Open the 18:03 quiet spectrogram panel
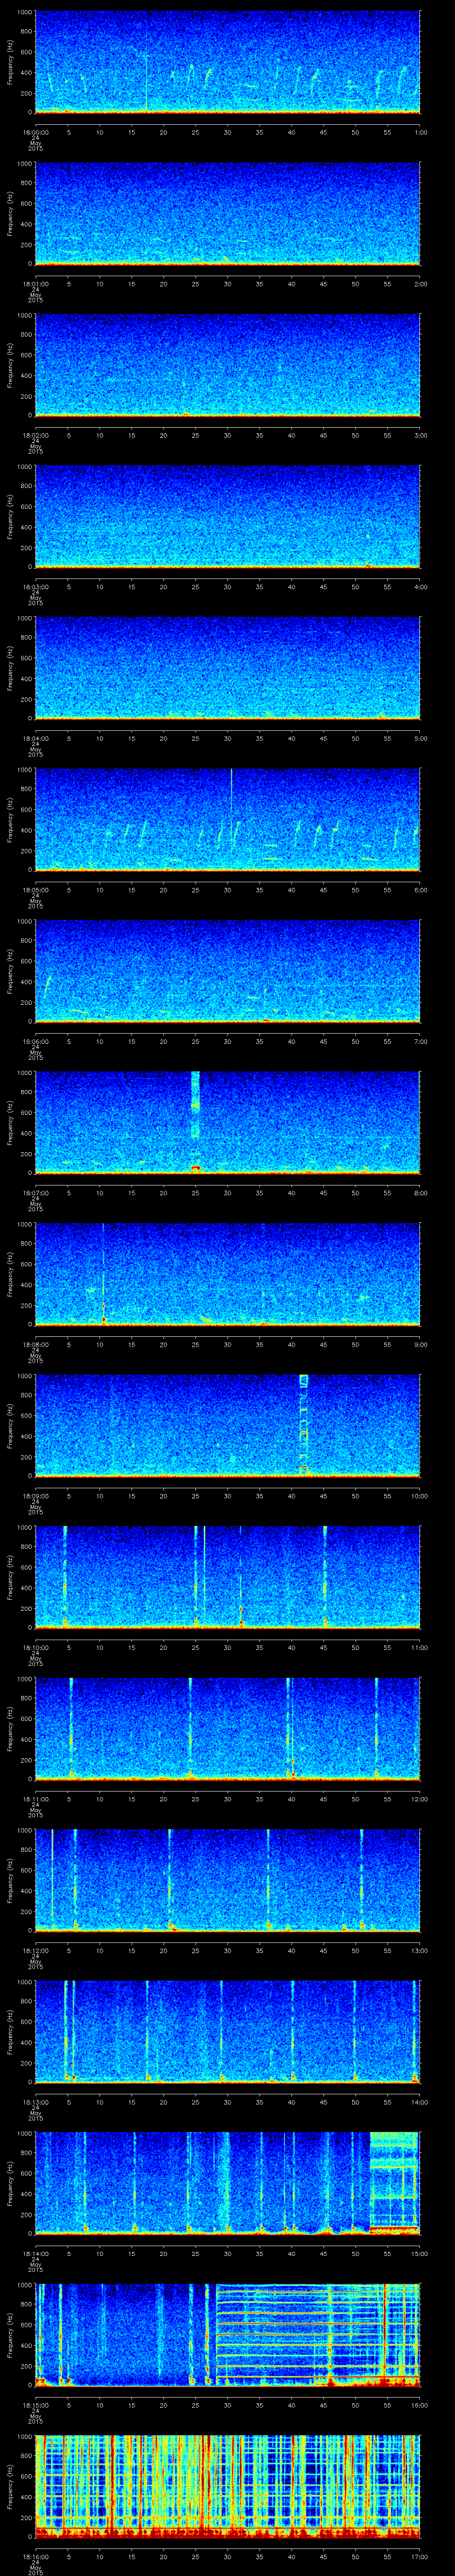 (227, 515)
